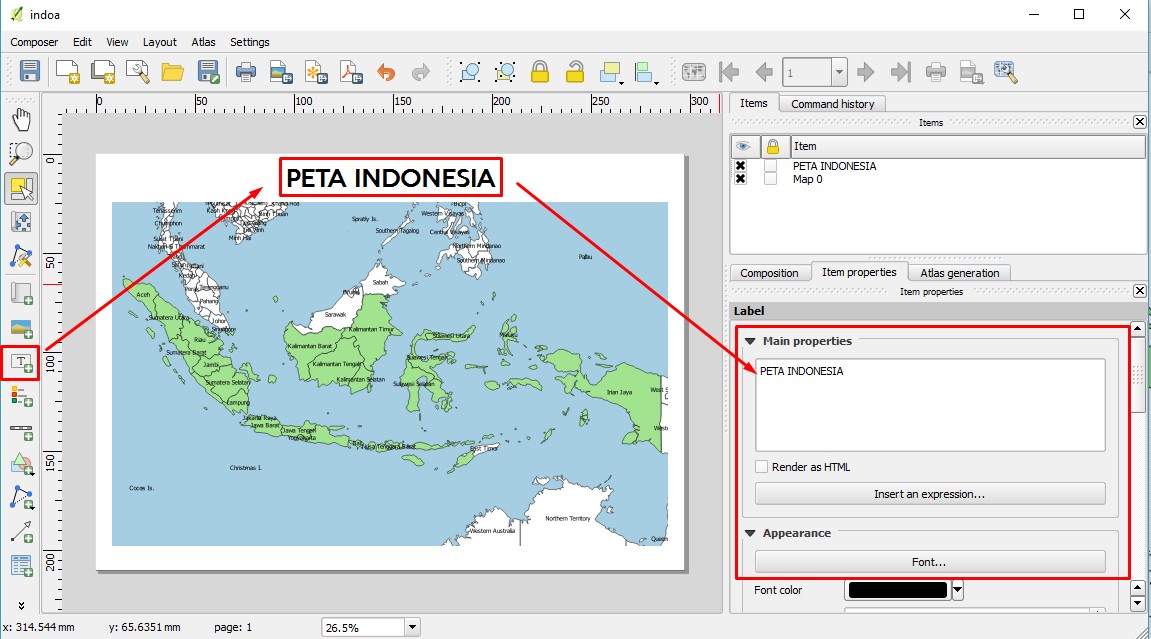The width and height of the screenshot is (1151, 639).
Task: Switch to the Atlas generation tab
Action: 959,272
